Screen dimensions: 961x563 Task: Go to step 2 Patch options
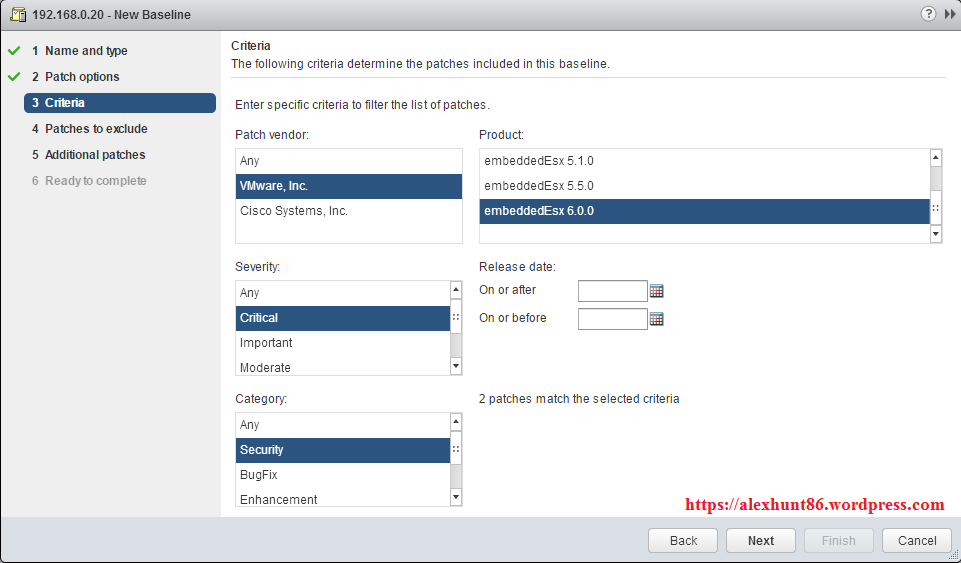pyautogui.click(x=82, y=77)
